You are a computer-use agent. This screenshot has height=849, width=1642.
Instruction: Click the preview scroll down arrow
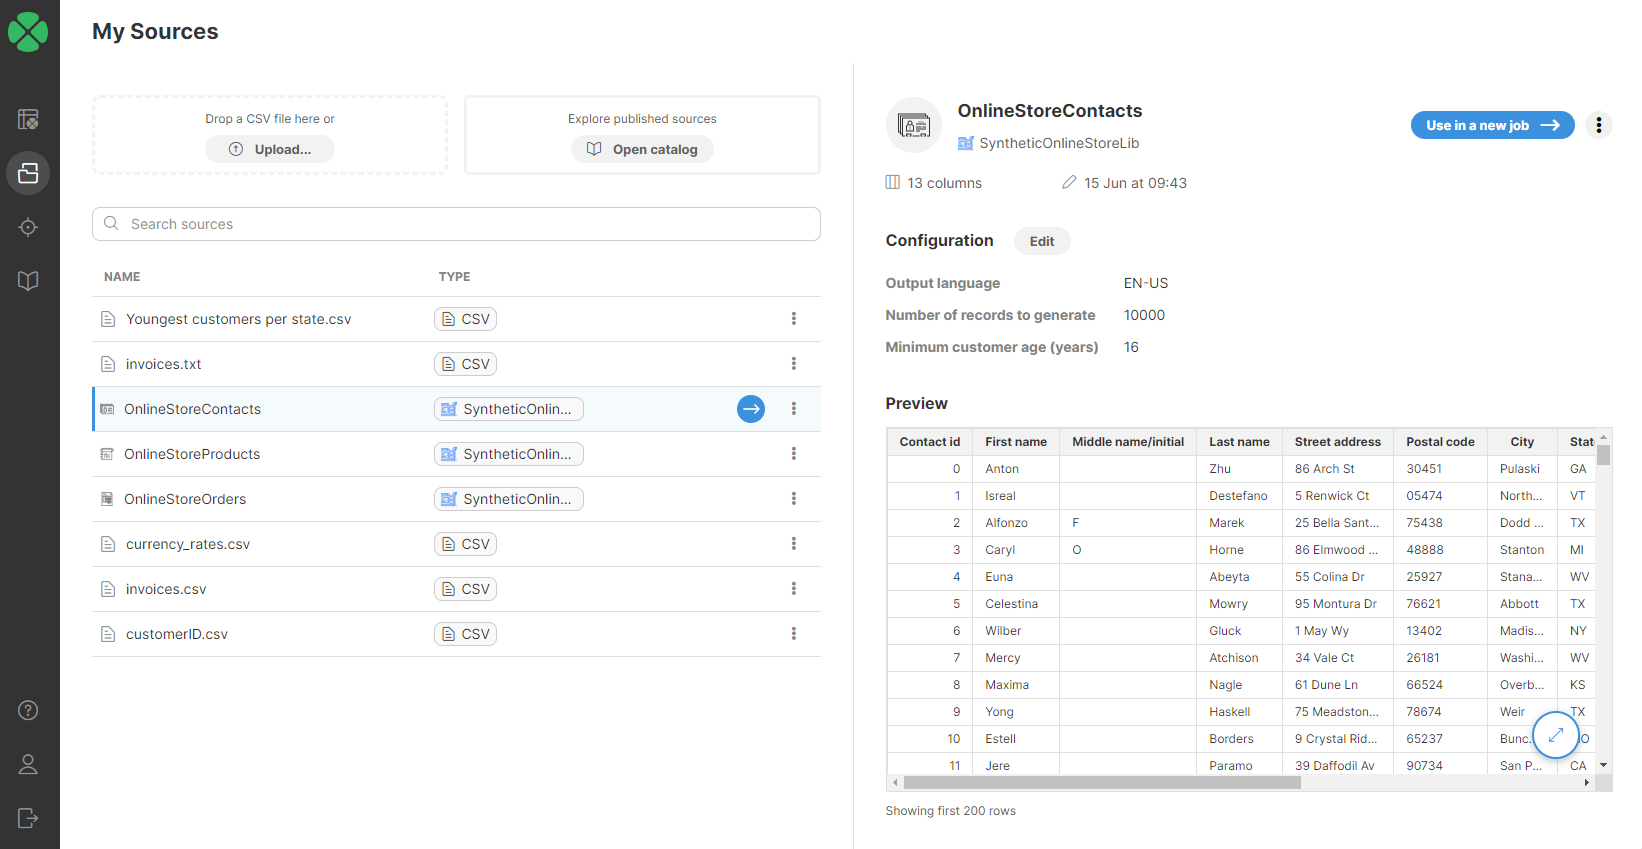point(1604,765)
